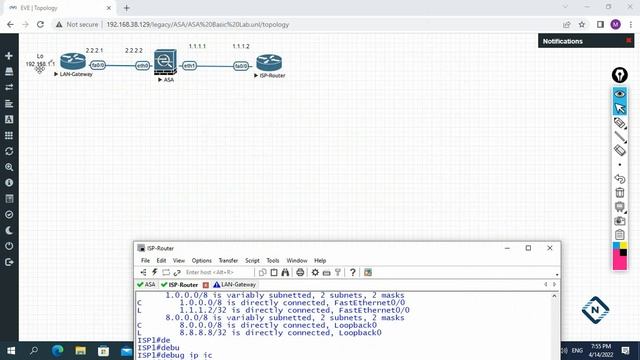640x360 pixels.
Task: Open the View menu in ISP-Router window
Action: pos(179,260)
